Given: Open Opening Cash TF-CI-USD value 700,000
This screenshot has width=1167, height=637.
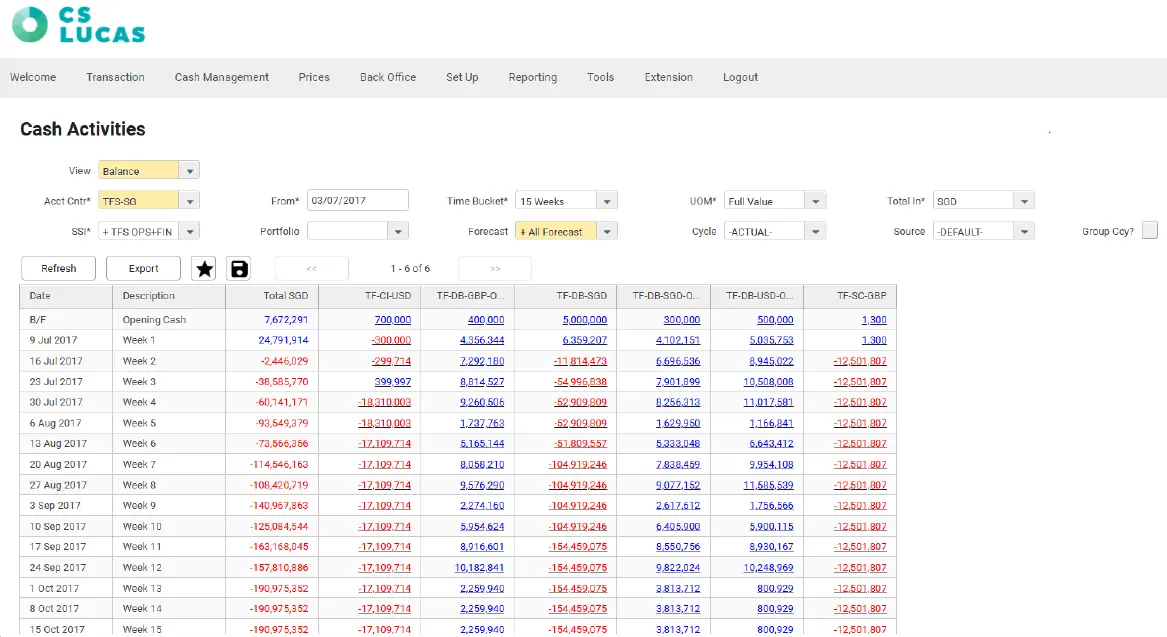Looking at the screenshot, I should point(392,320).
